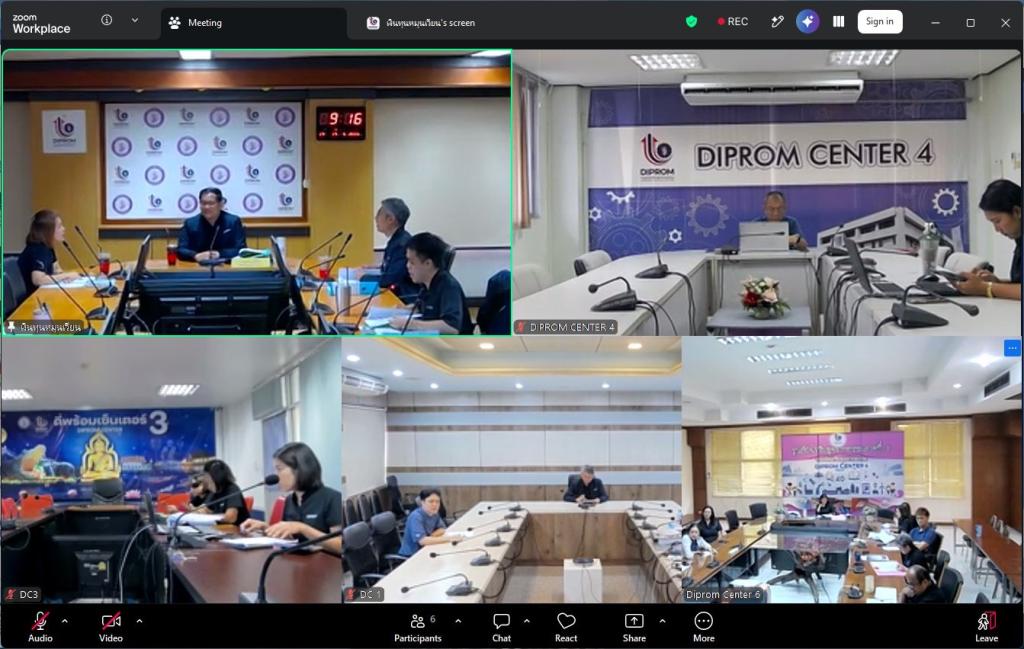Click the Sign in button
This screenshot has height=649, width=1024.
click(880, 22)
